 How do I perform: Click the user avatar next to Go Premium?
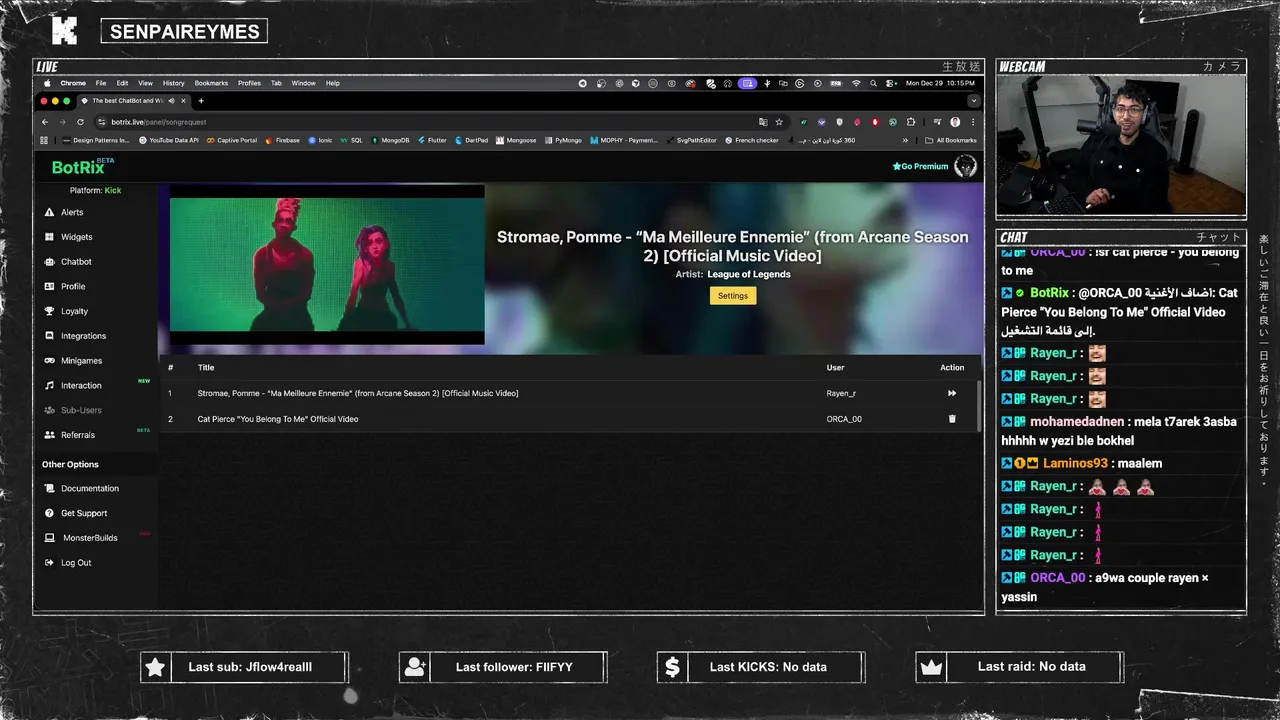[965, 166]
